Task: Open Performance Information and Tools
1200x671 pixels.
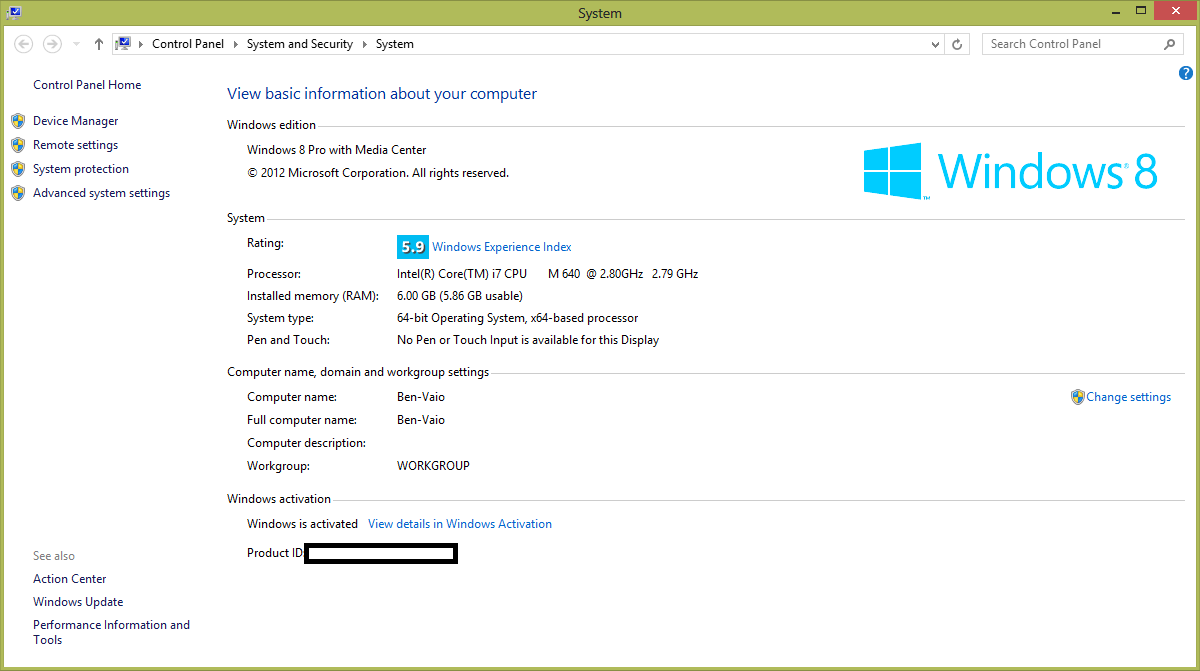Action: click(111, 631)
